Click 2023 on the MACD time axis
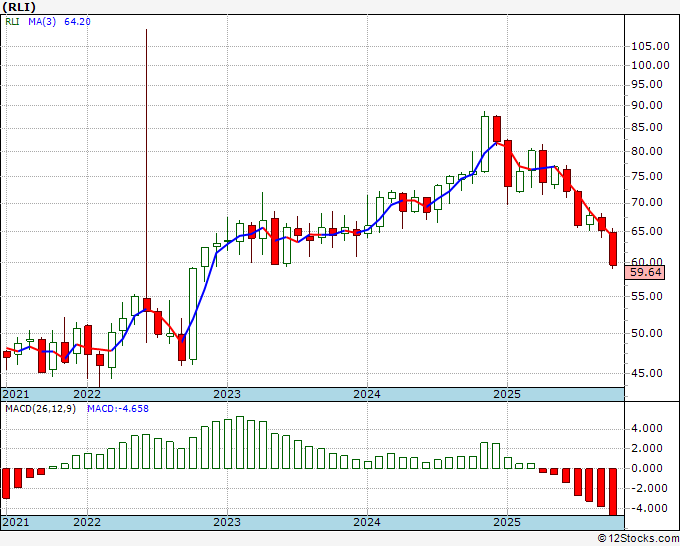This screenshot has width=680, height=546. (x=227, y=522)
